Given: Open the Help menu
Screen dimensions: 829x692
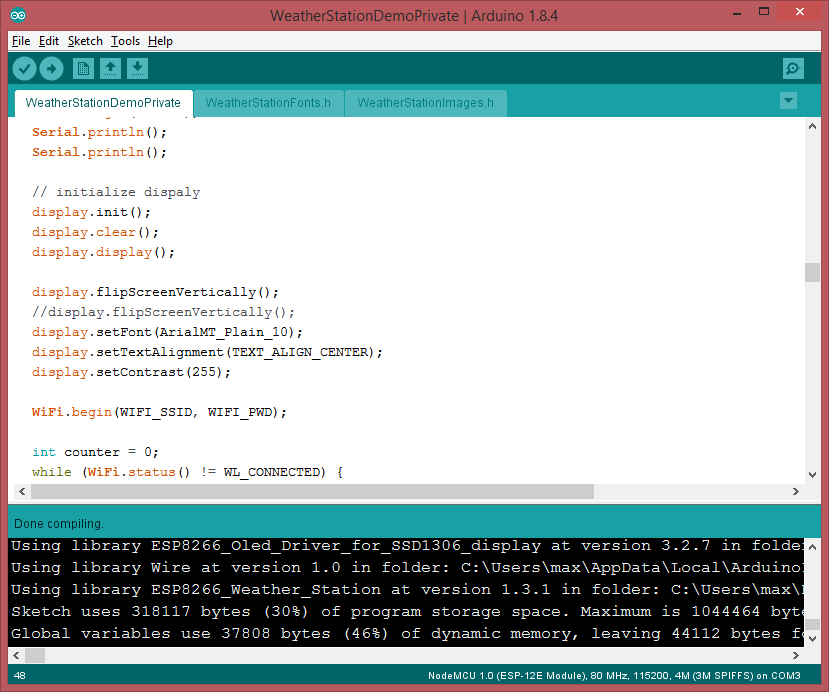Looking at the screenshot, I should [x=160, y=41].
